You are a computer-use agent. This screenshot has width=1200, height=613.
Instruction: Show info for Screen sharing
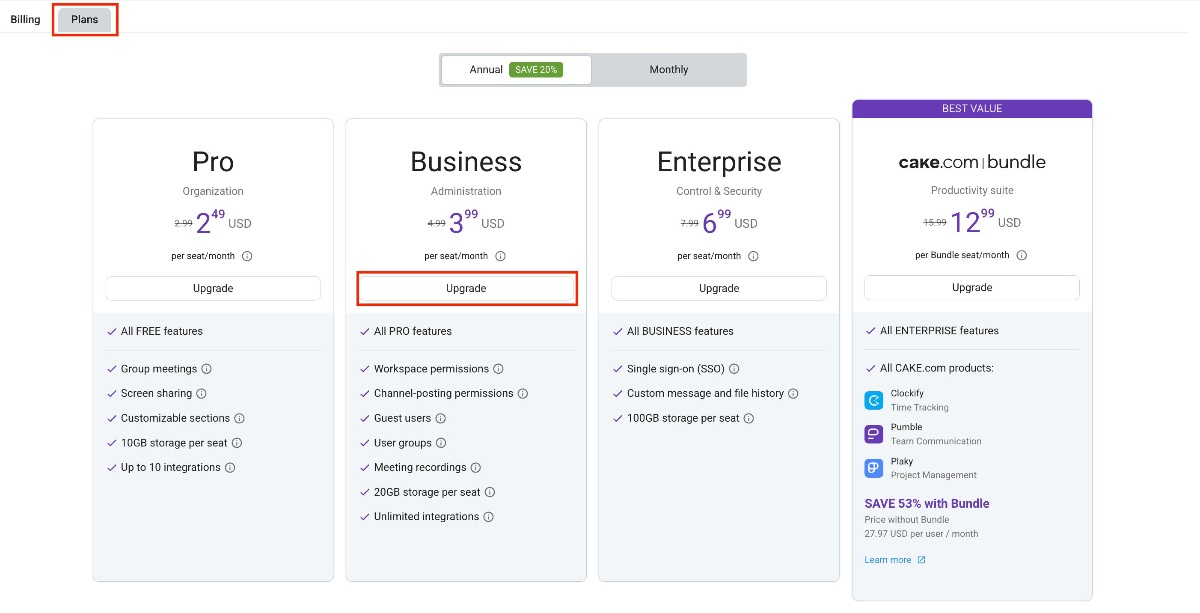point(201,394)
